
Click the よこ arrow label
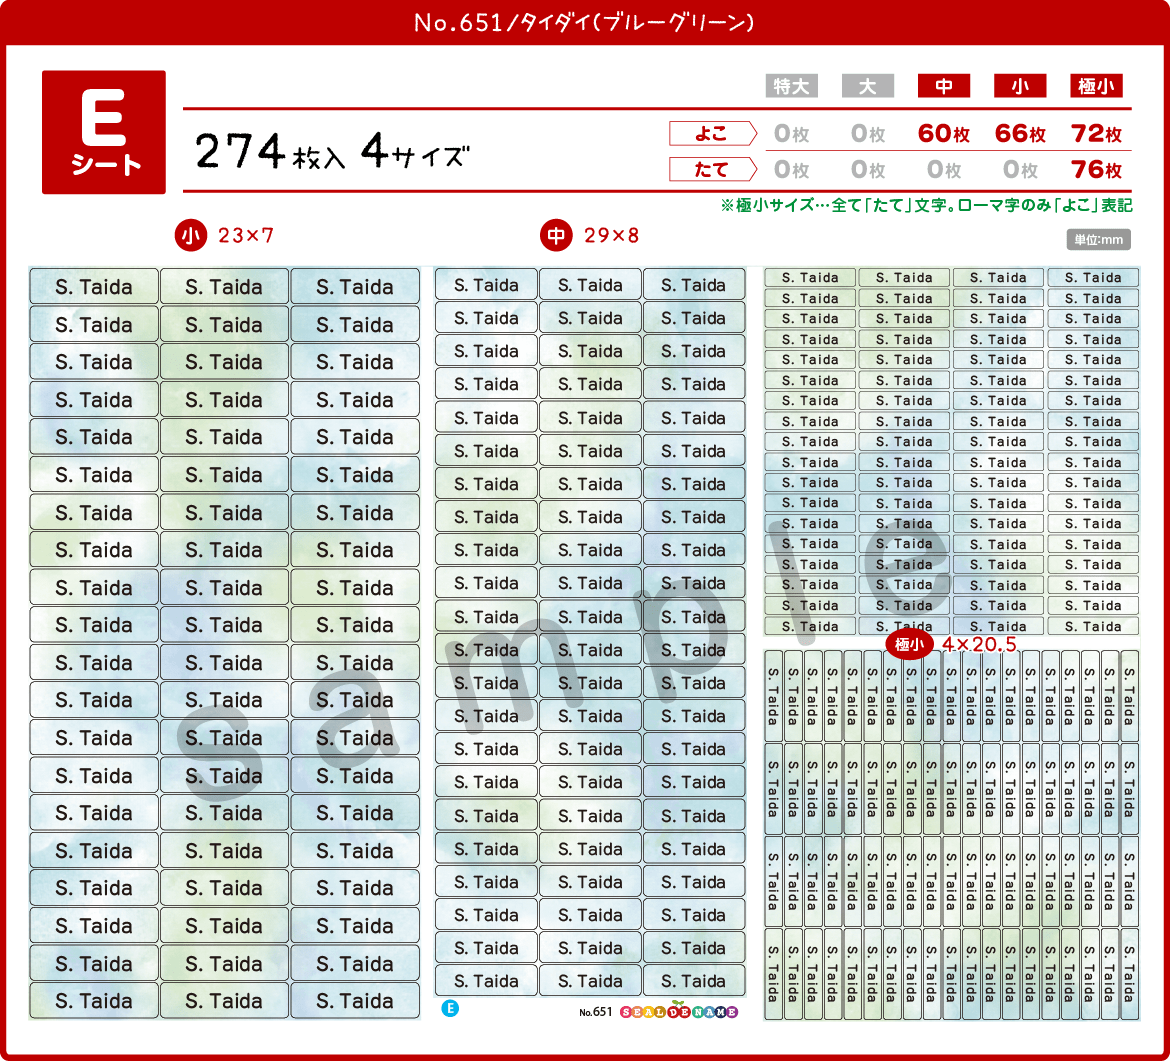[x=713, y=134]
